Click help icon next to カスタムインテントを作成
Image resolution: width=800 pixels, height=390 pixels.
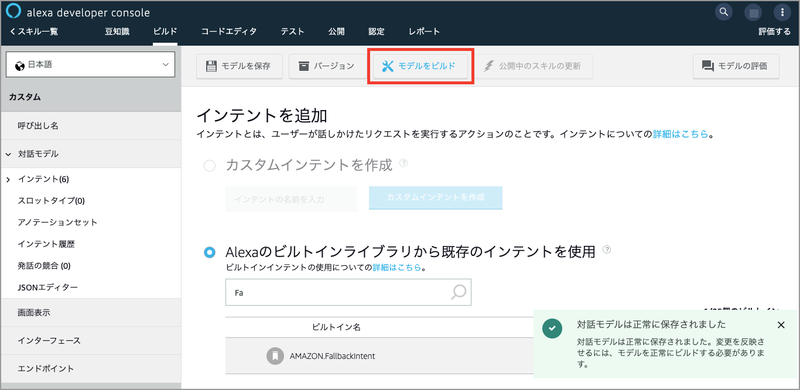tap(404, 163)
